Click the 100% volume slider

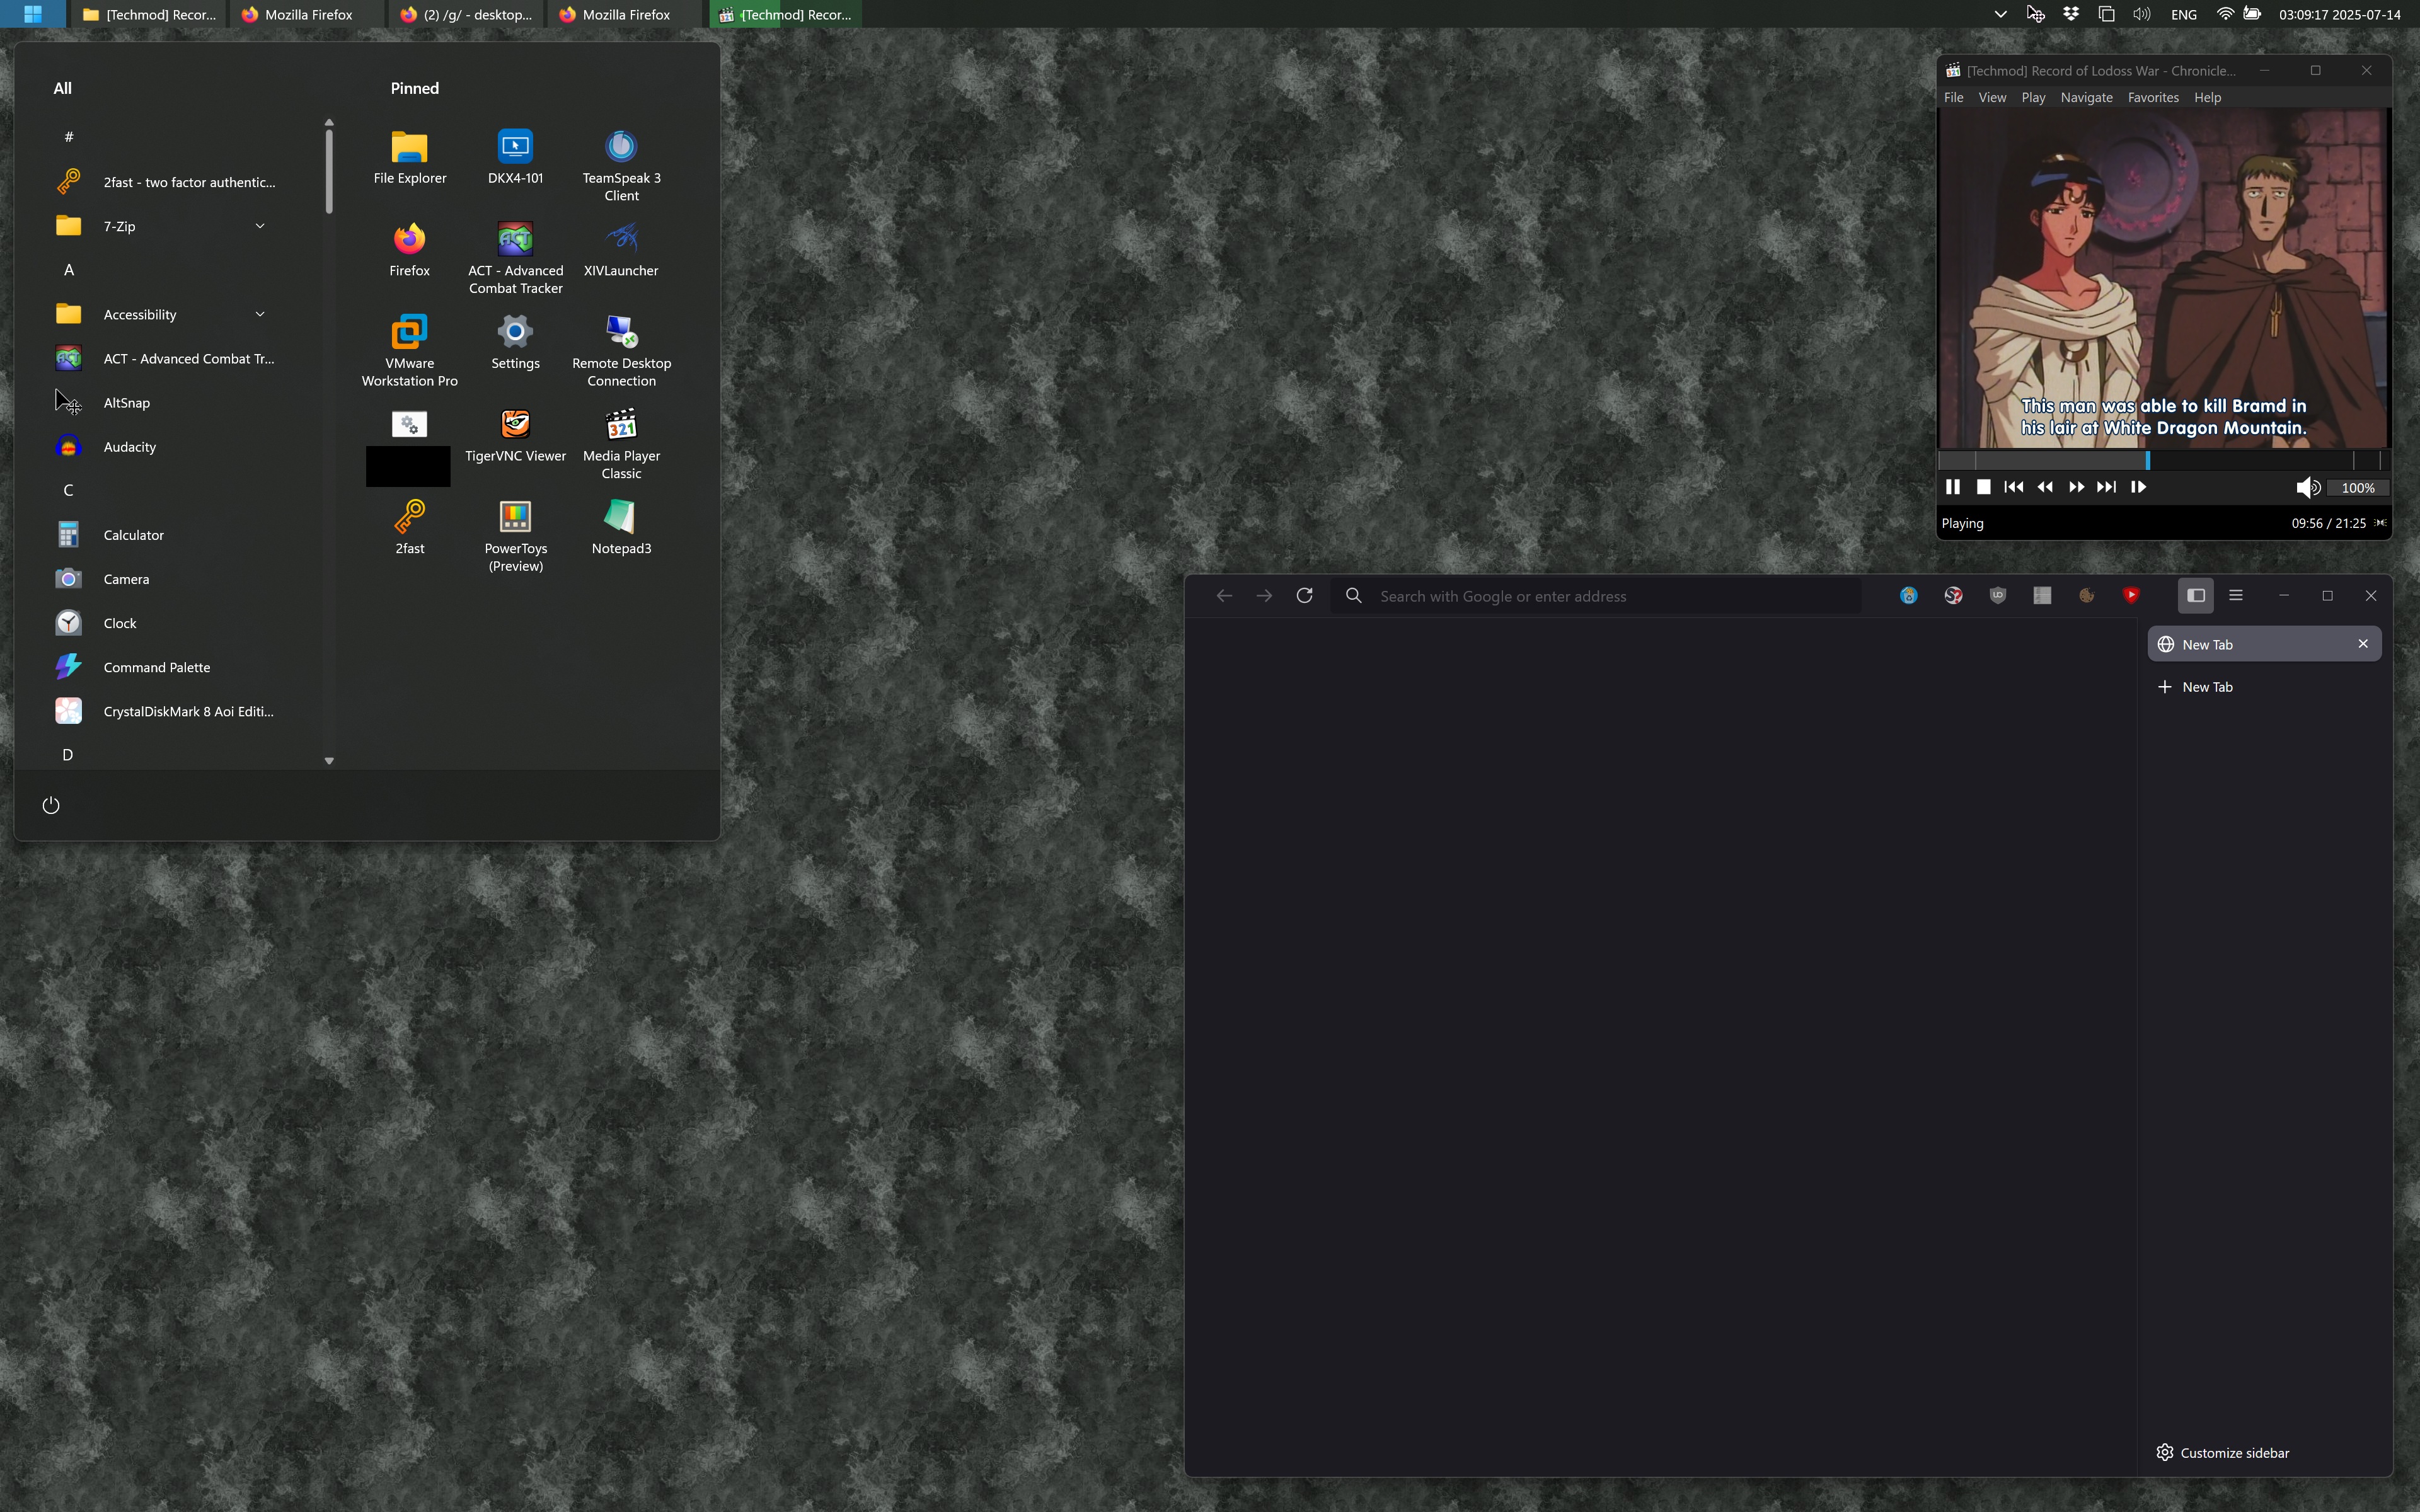pos(2358,488)
